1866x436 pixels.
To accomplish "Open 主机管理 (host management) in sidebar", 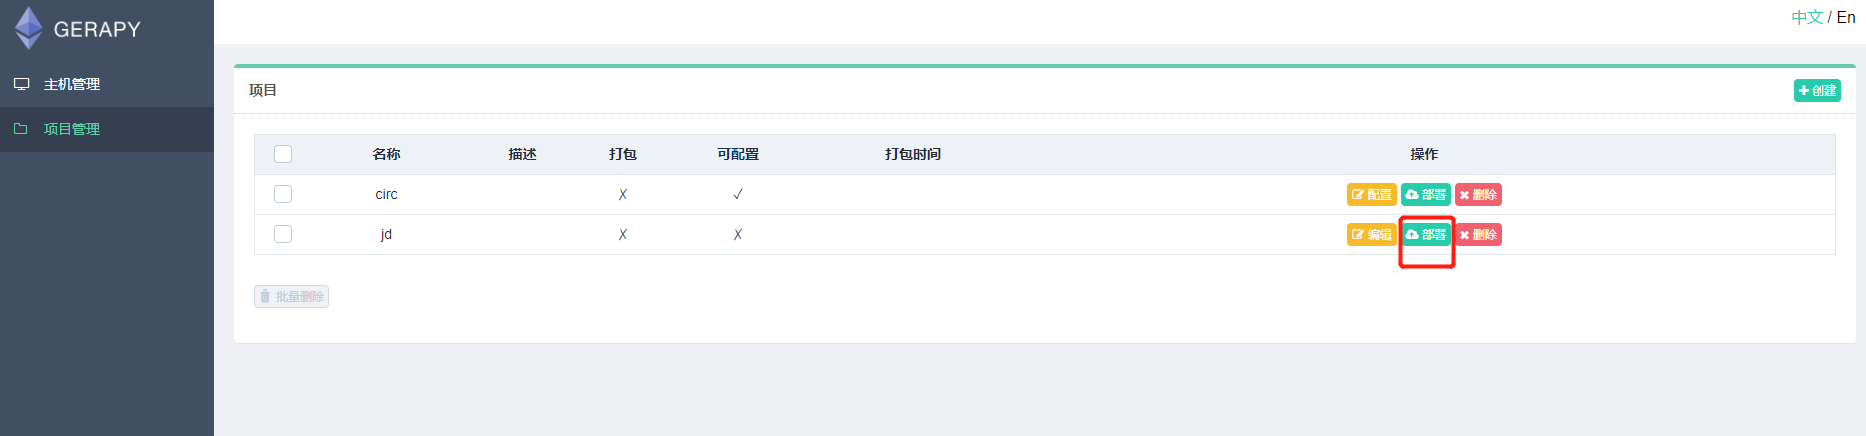I will pos(71,84).
